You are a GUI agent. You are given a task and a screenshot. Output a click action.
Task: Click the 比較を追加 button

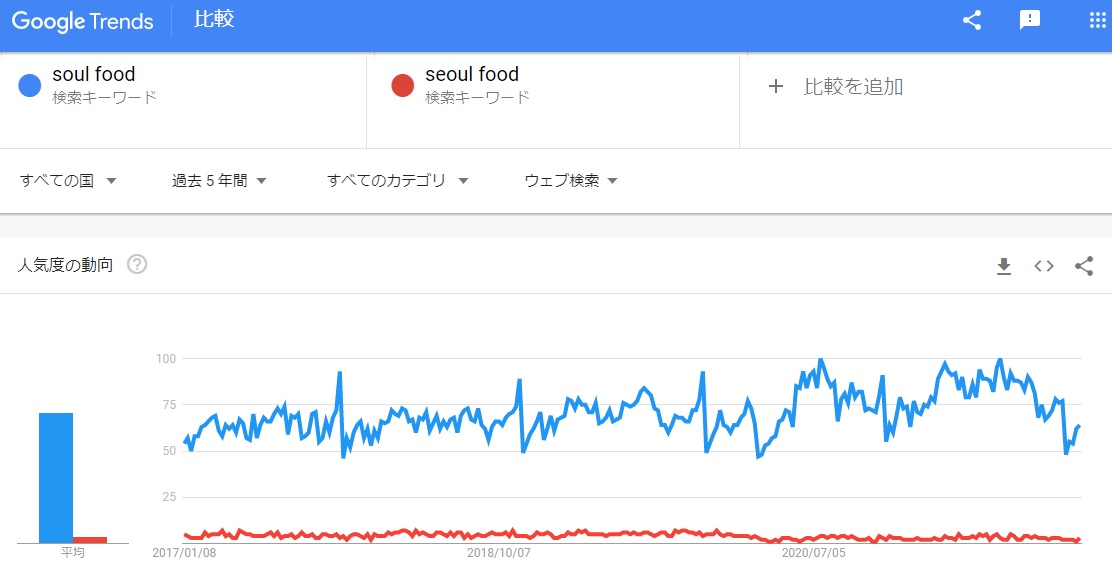tap(853, 87)
